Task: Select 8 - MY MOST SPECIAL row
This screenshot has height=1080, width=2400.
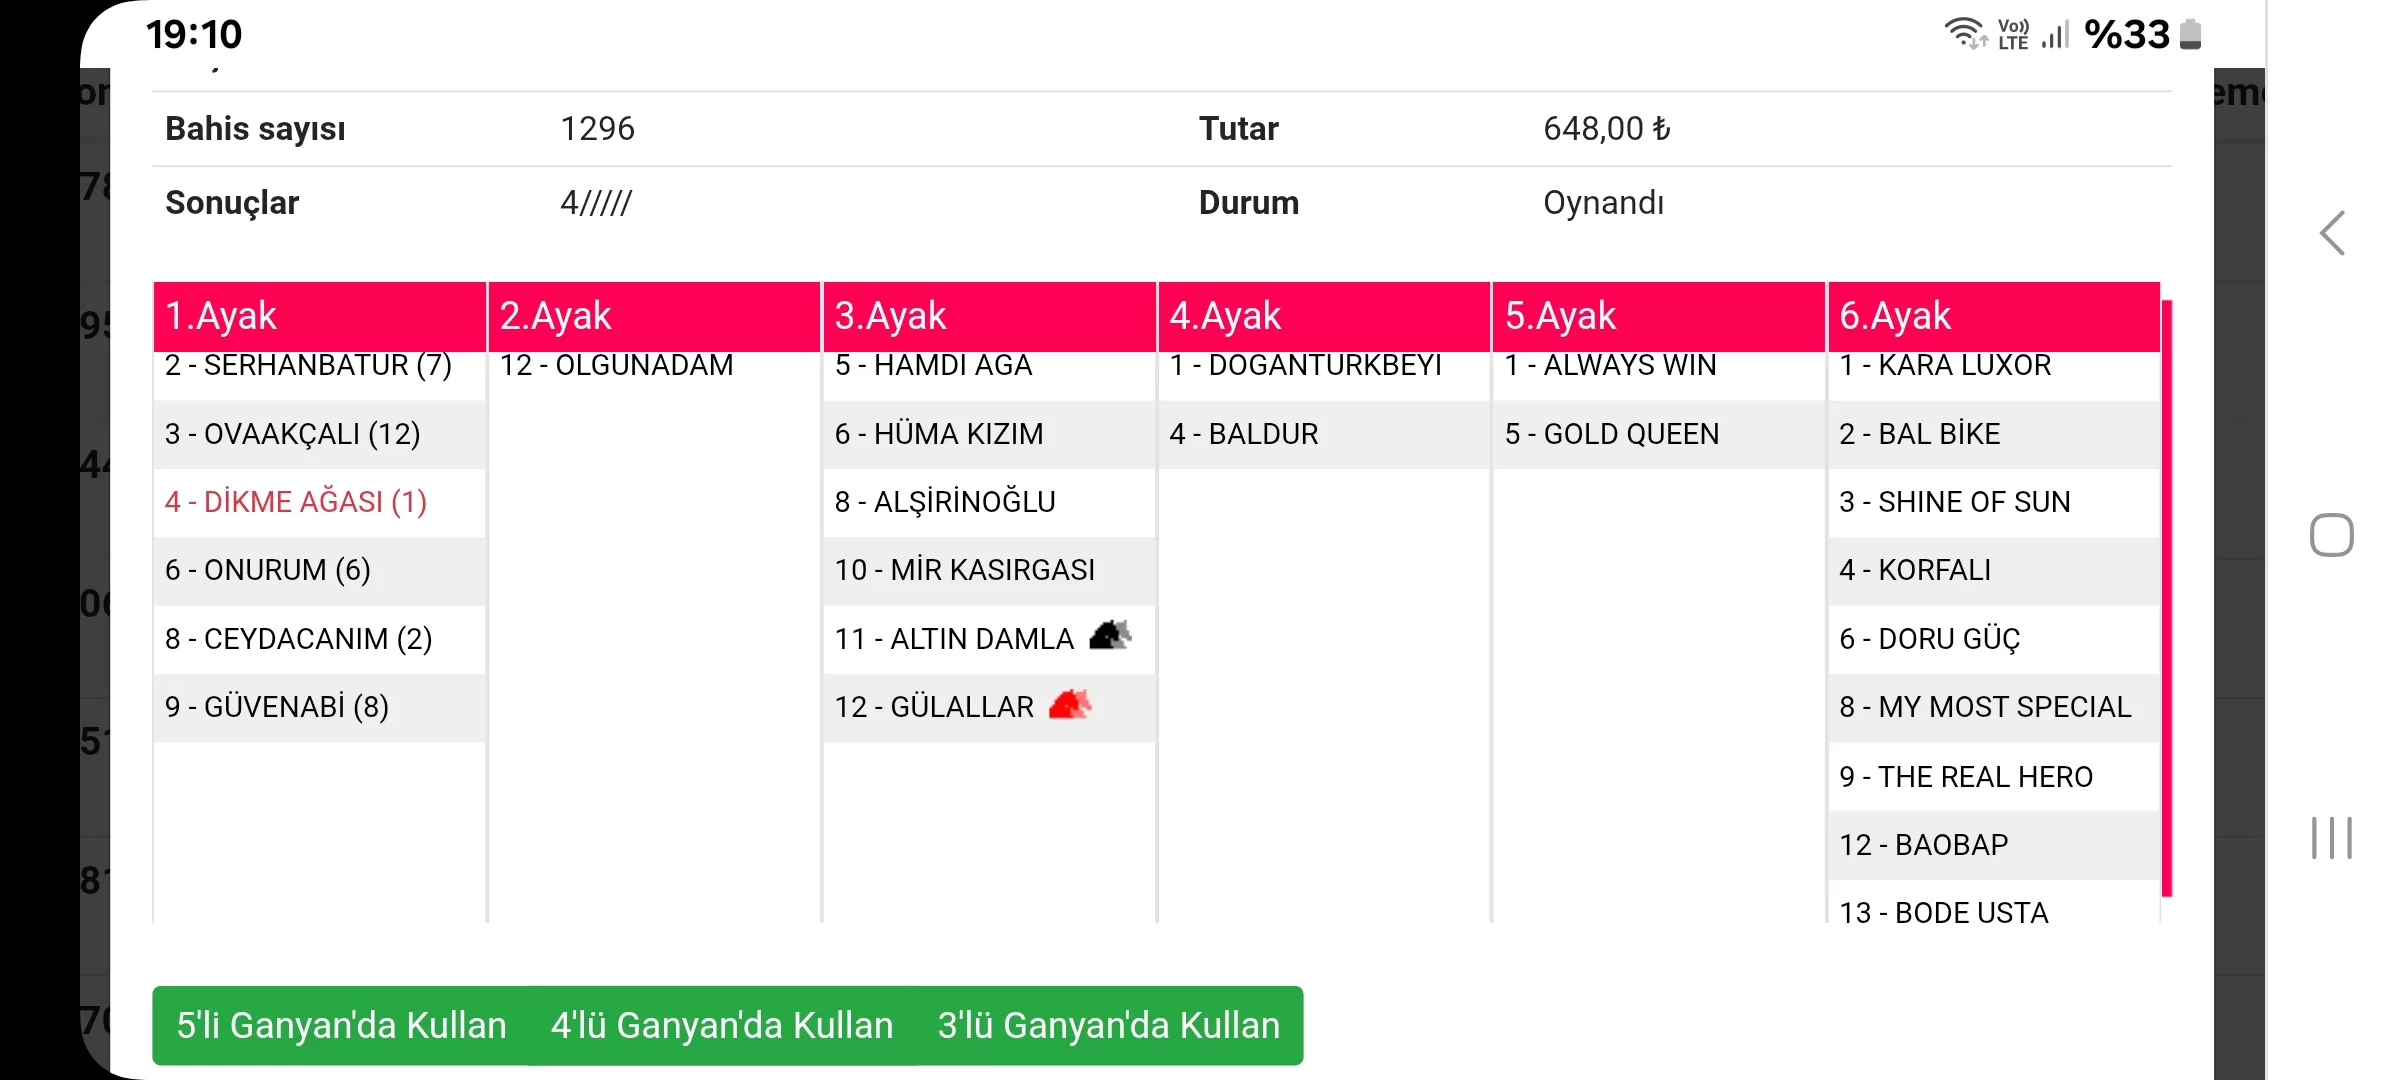Action: pos(1985,707)
